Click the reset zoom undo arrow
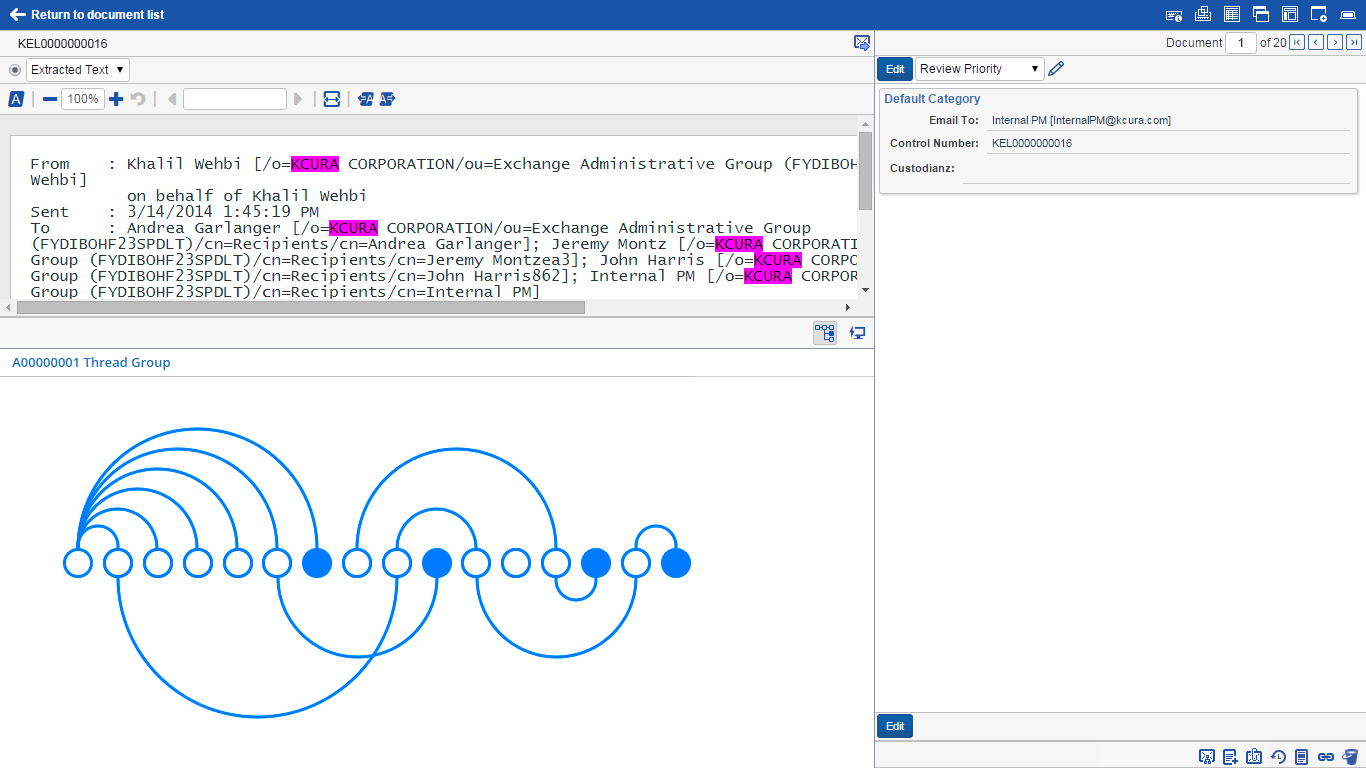This screenshot has width=1366, height=768. 139,99
